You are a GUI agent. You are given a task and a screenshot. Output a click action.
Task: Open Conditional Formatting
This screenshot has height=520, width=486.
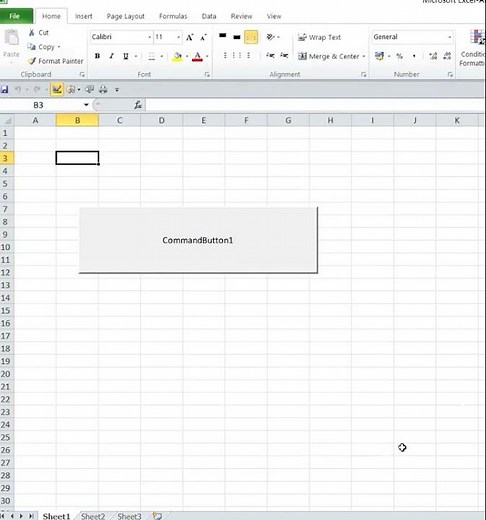point(473,48)
